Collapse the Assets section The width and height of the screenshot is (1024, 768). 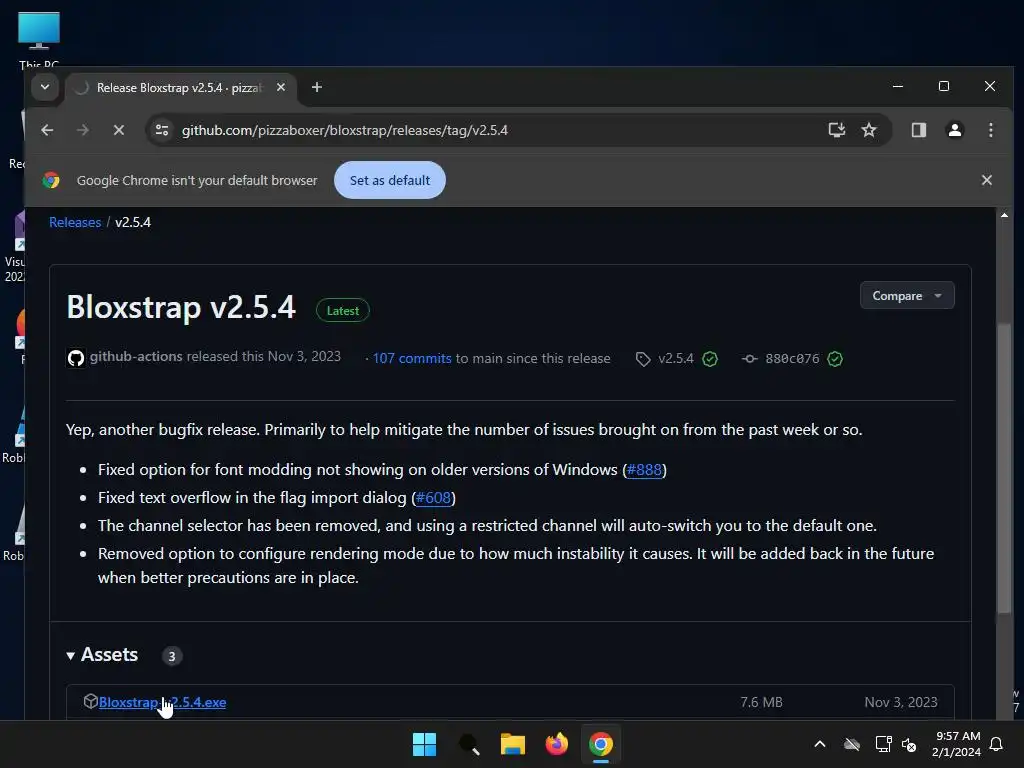[x=102, y=655]
